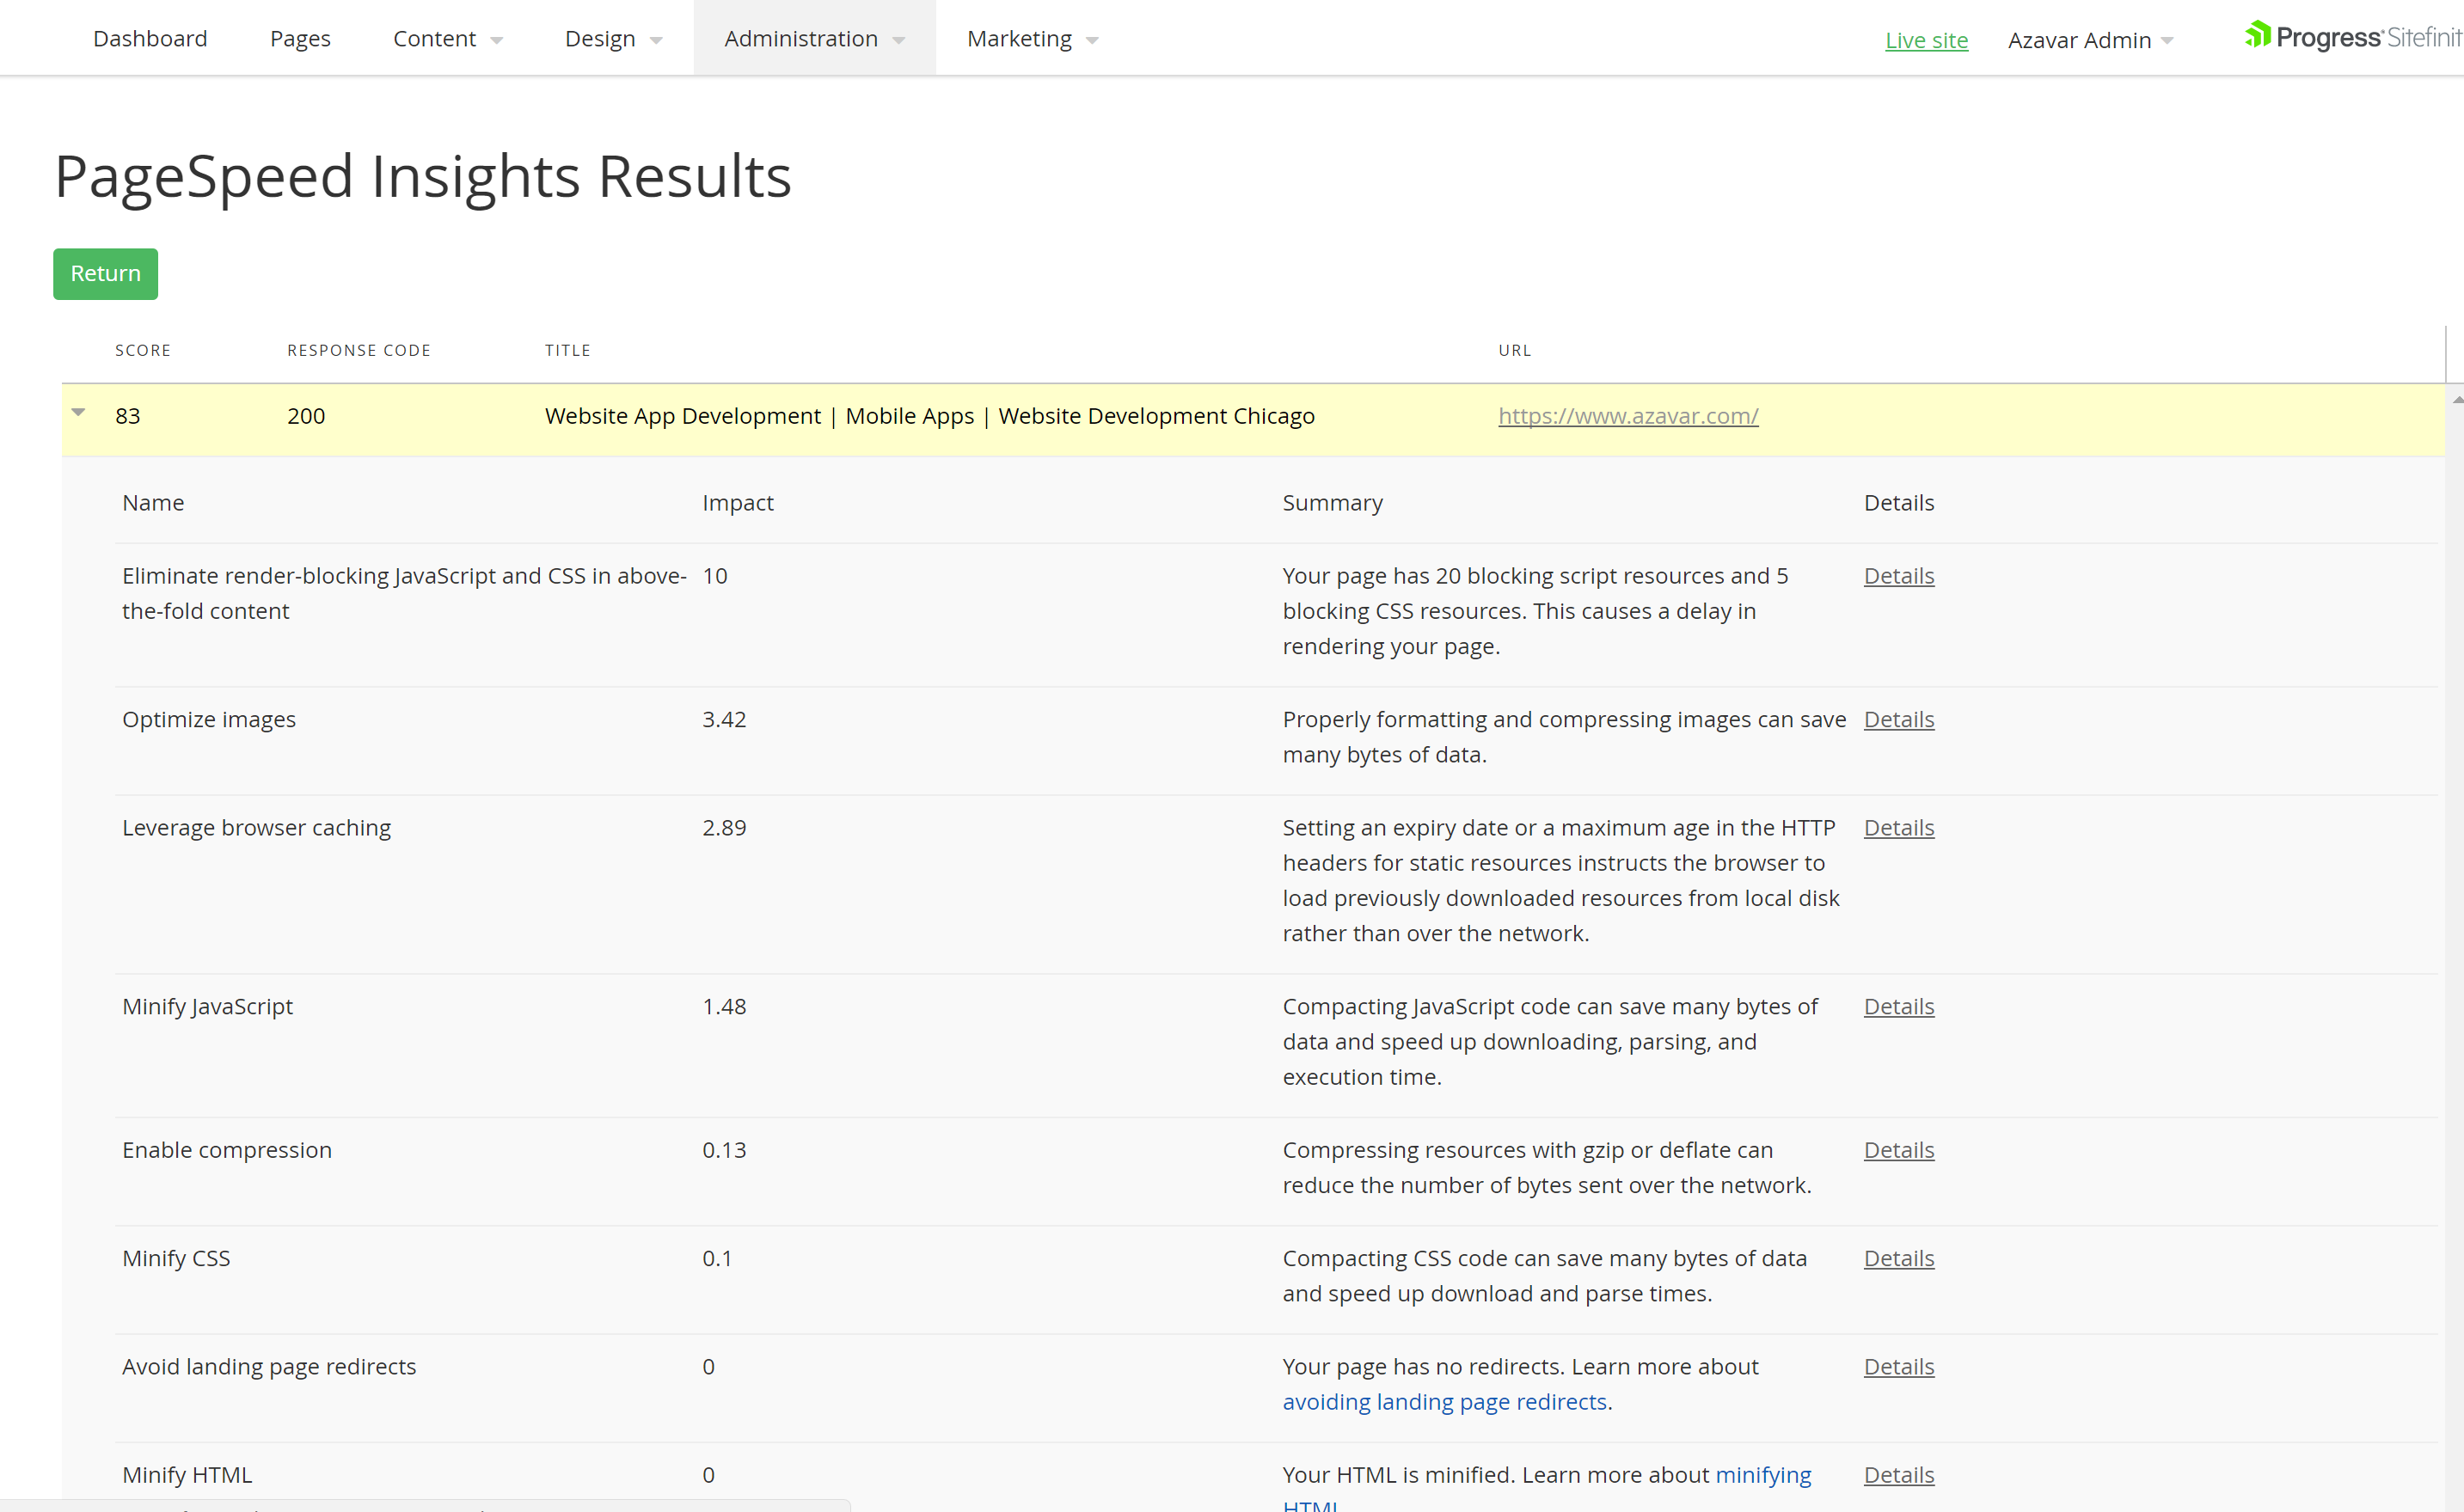
Task: View Details for render-blocking JavaScript rule
Action: (1898, 576)
